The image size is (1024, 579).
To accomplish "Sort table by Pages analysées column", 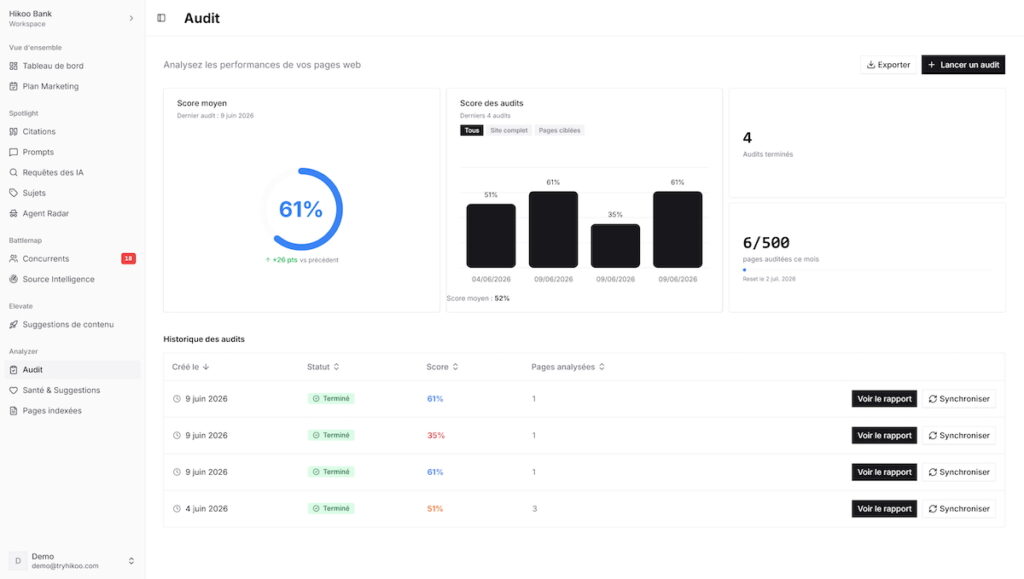I will point(568,367).
